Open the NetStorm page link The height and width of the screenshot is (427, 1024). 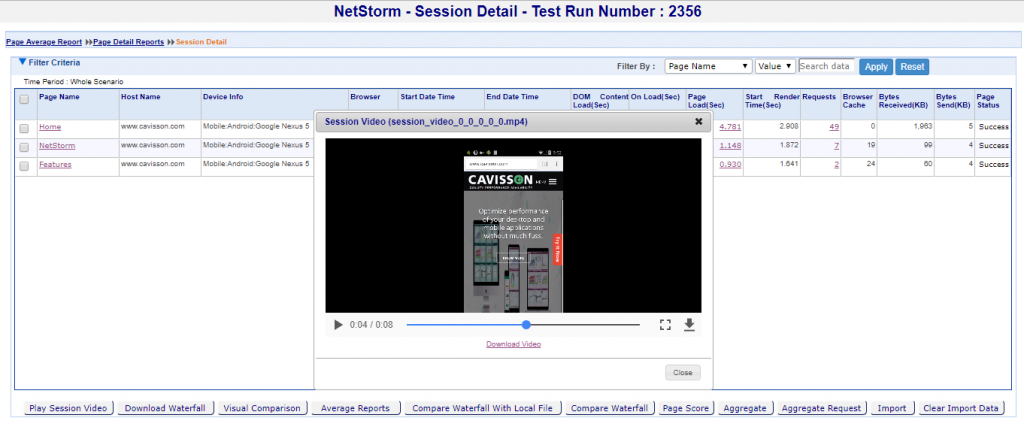tap(57, 146)
